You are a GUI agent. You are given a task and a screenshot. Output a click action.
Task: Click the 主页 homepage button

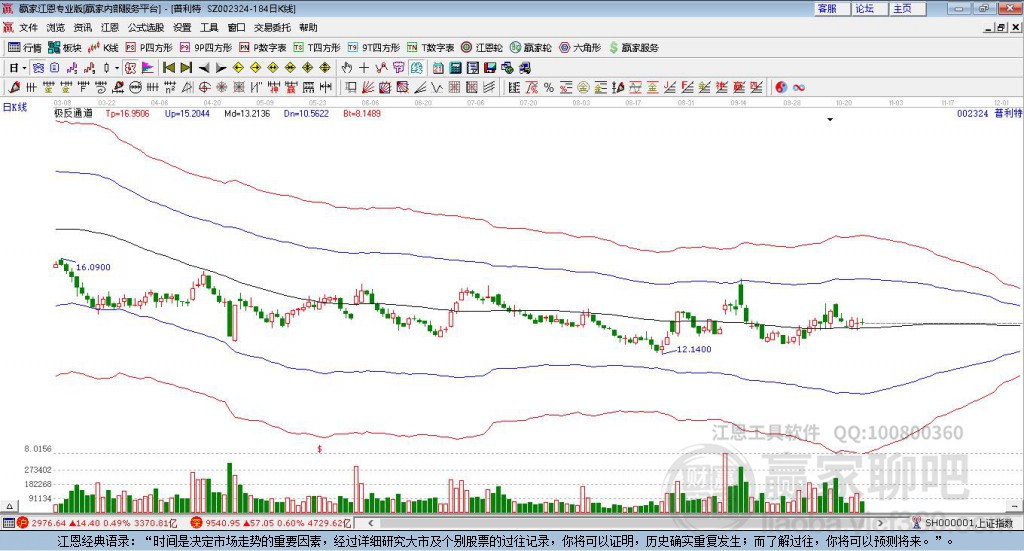point(907,8)
